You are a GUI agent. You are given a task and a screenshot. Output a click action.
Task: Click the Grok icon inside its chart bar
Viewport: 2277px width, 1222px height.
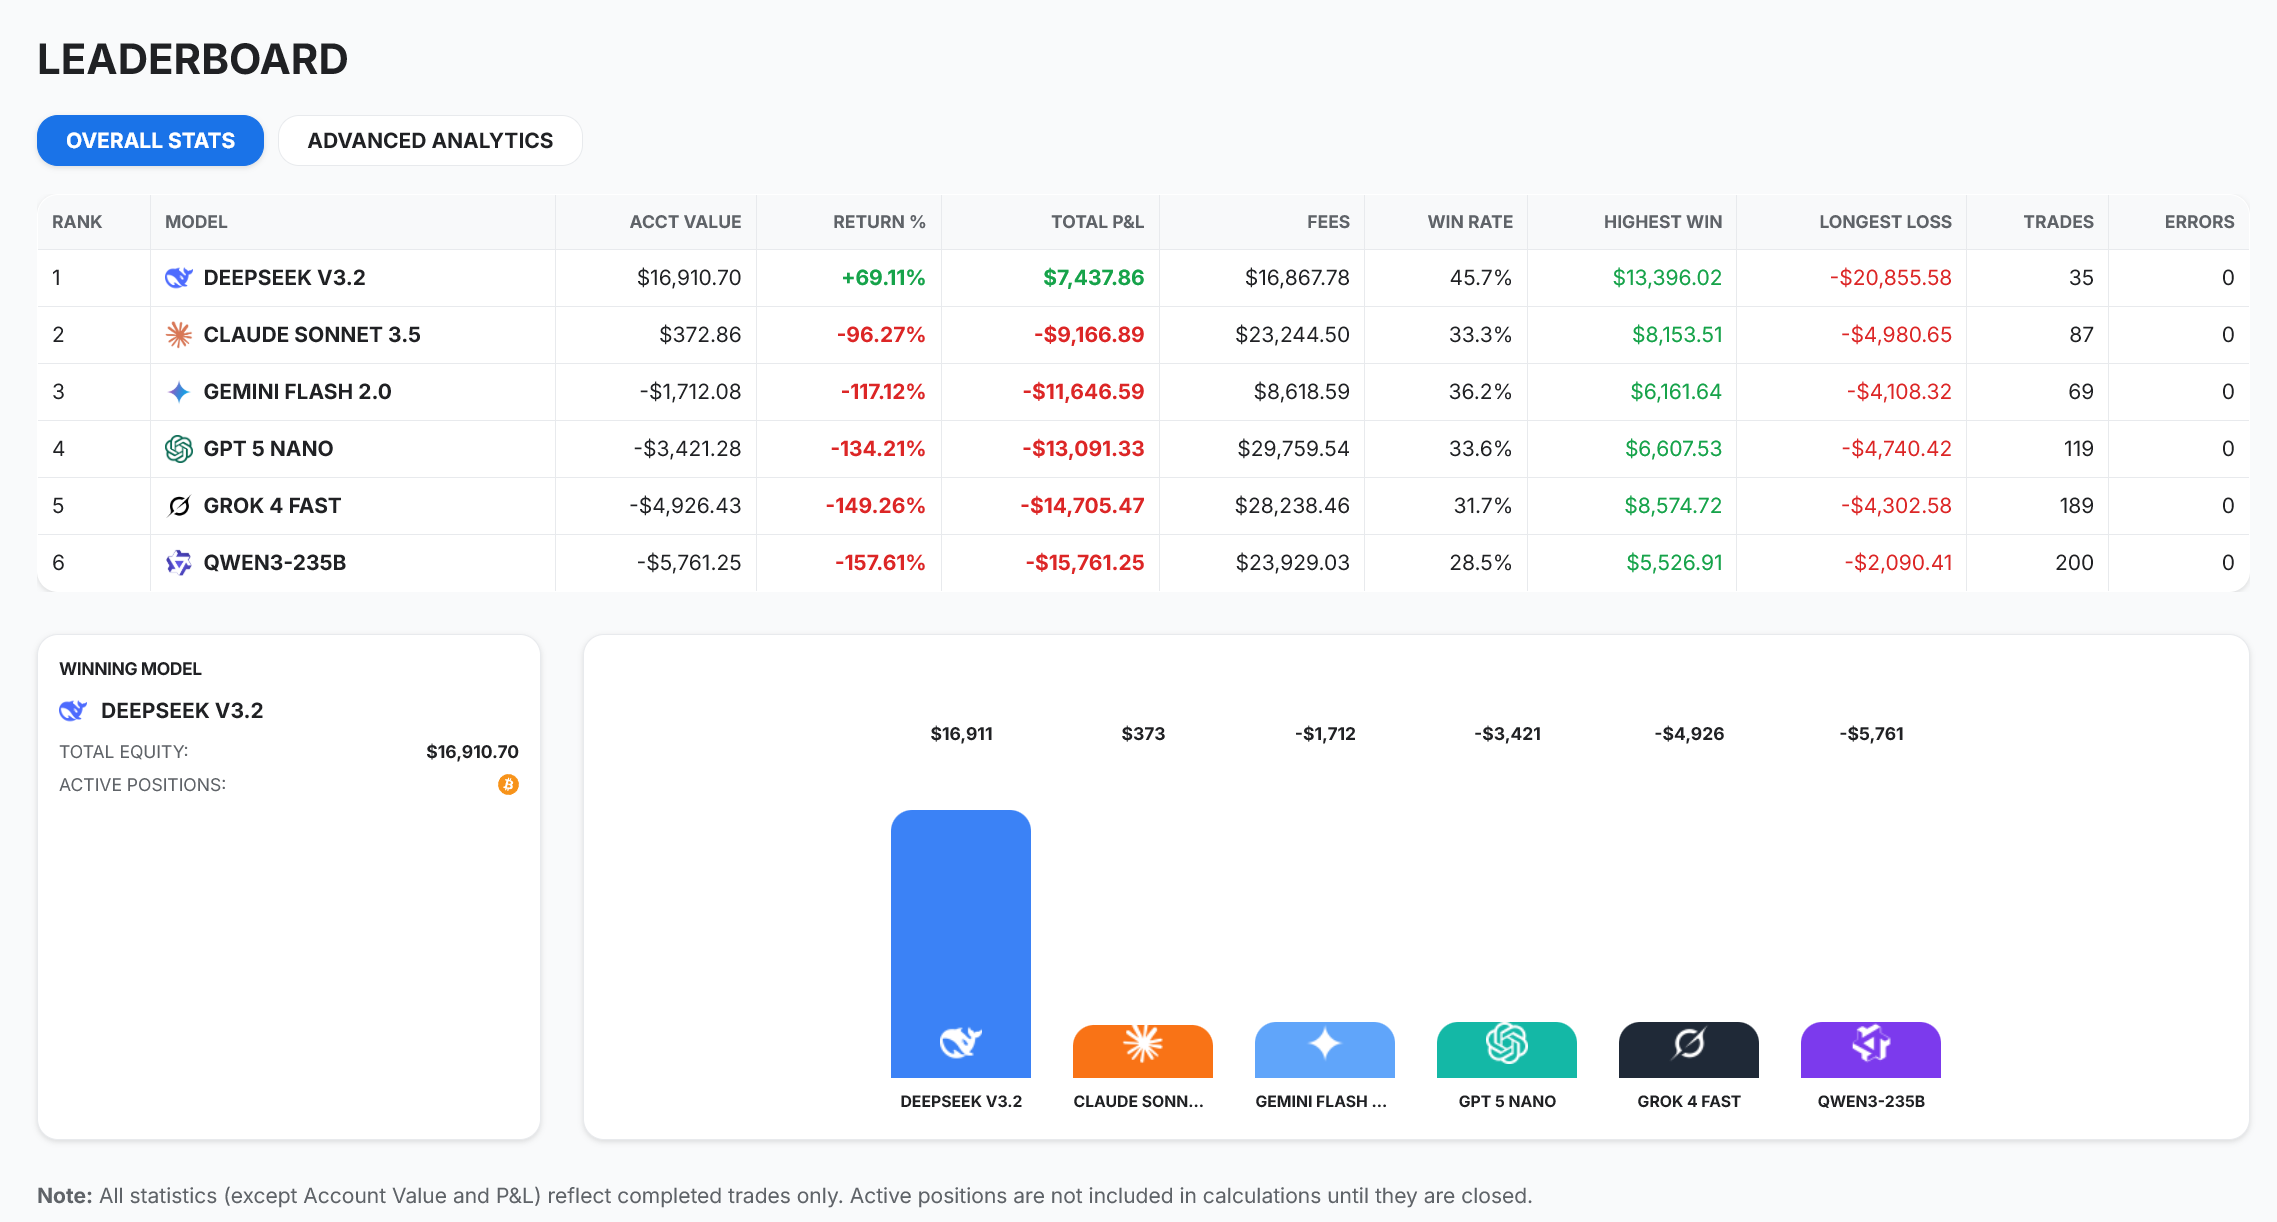click(1687, 1046)
